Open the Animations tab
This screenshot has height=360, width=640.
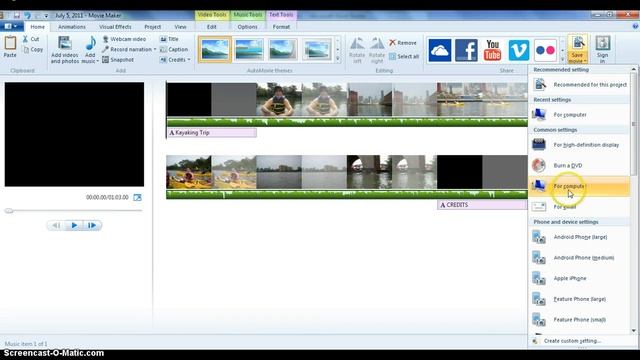72,27
